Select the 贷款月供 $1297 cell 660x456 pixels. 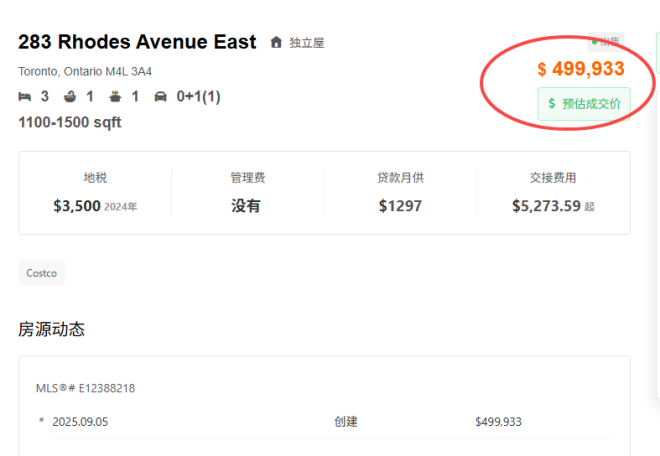coord(400,193)
